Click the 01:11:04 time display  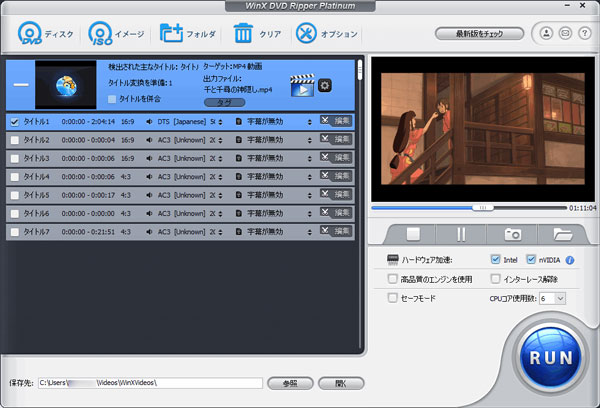tap(583, 208)
